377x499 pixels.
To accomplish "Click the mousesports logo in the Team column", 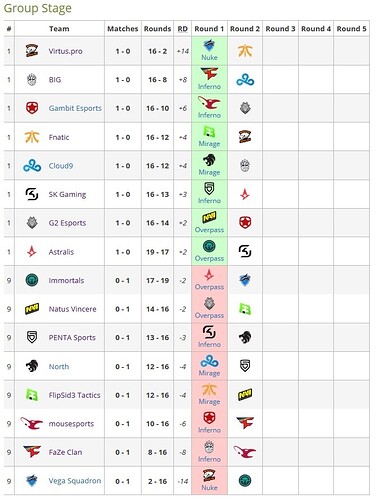I will pos(31,423).
